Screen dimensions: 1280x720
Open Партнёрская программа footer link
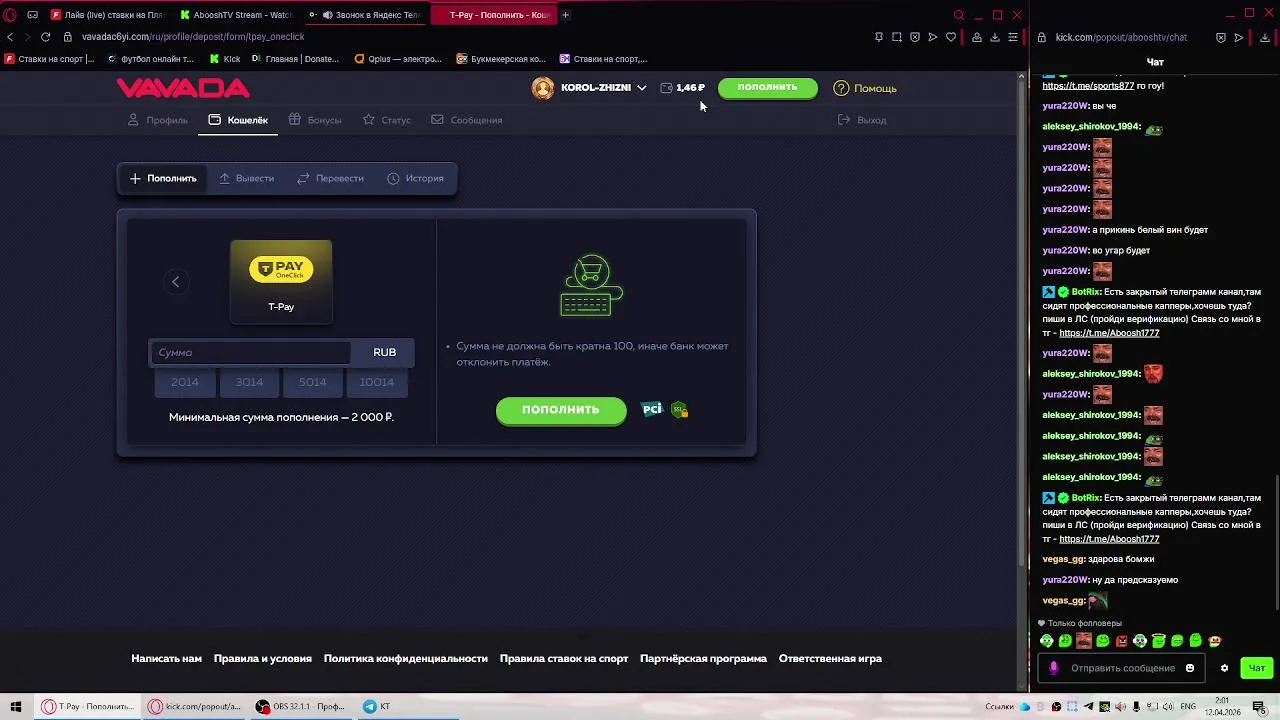click(x=703, y=659)
